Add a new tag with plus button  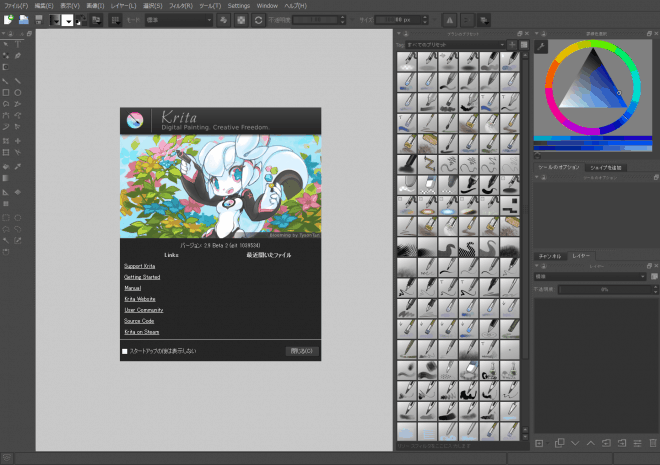tap(512, 44)
